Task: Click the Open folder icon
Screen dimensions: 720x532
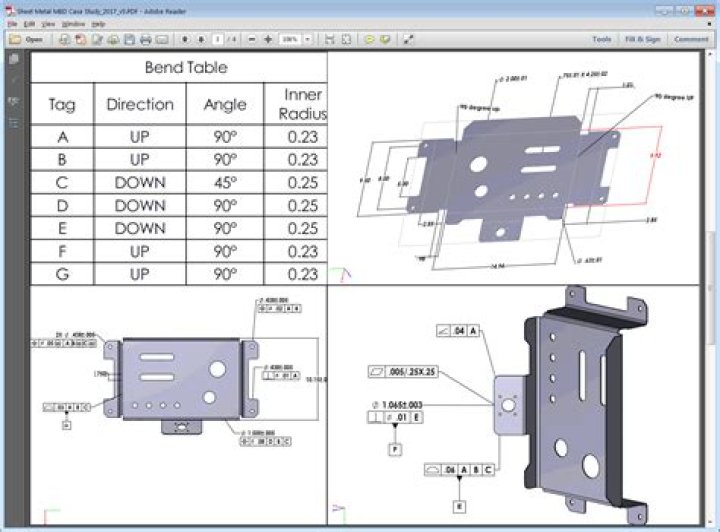Action: pyautogui.click(x=15, y=39)
